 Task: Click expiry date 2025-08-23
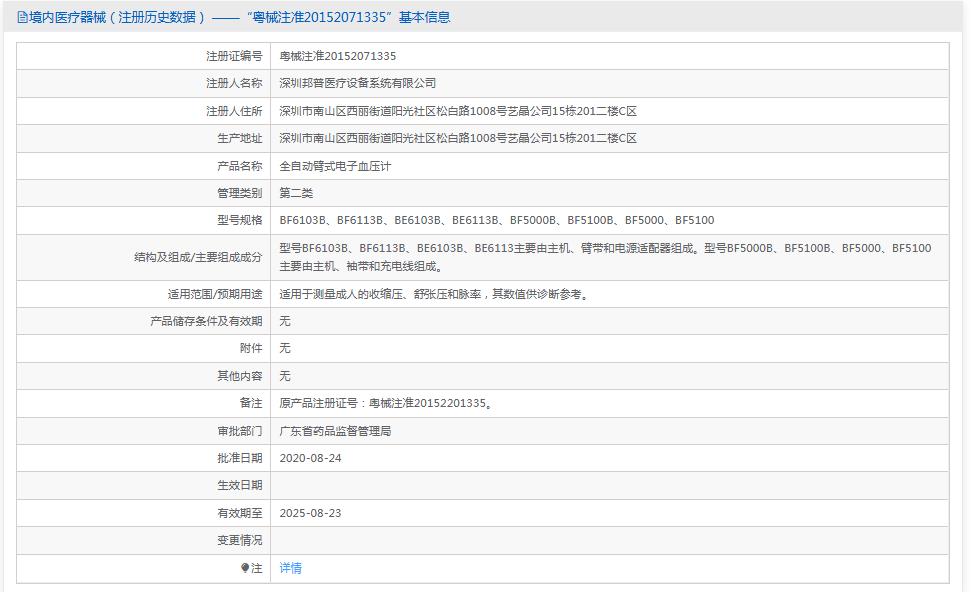click(310, 513)
